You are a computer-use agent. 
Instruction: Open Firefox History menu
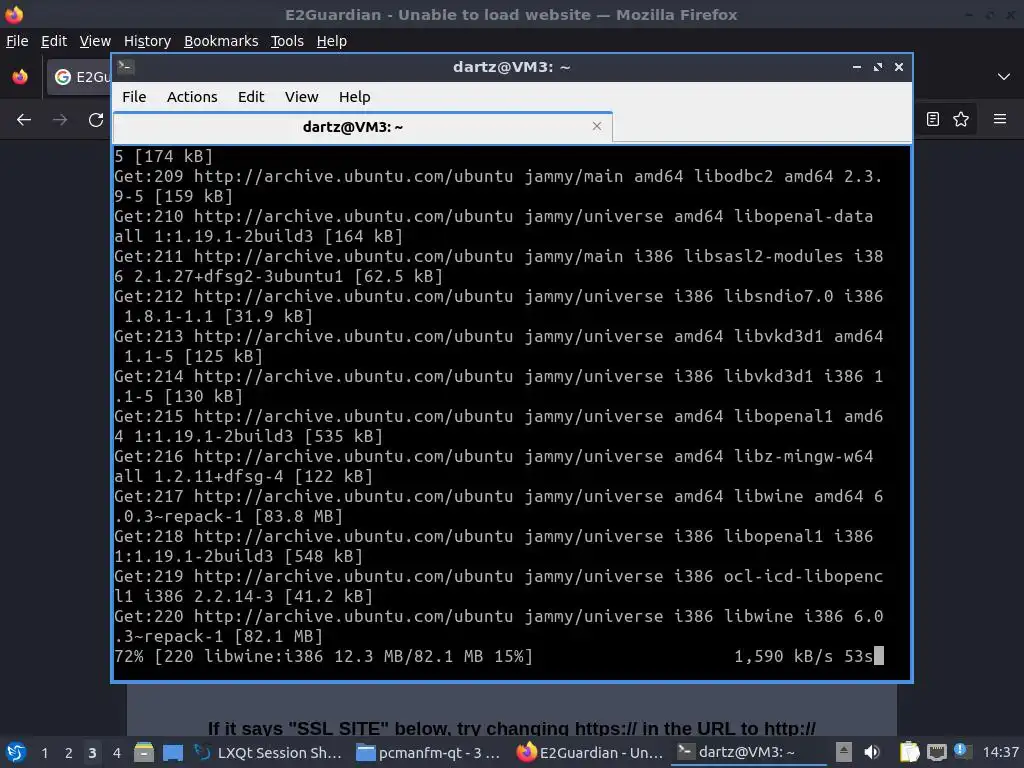(147, 41)
